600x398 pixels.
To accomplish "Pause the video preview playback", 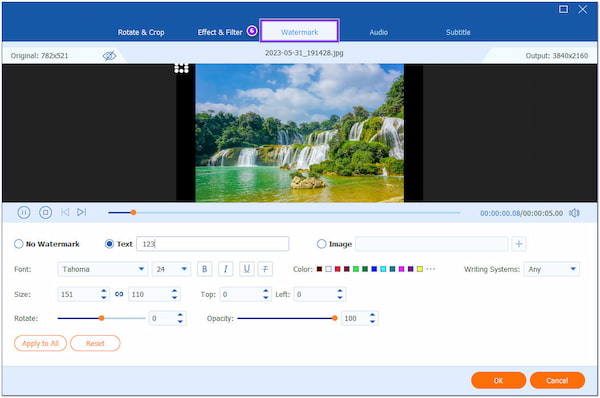I will (24, 212).
